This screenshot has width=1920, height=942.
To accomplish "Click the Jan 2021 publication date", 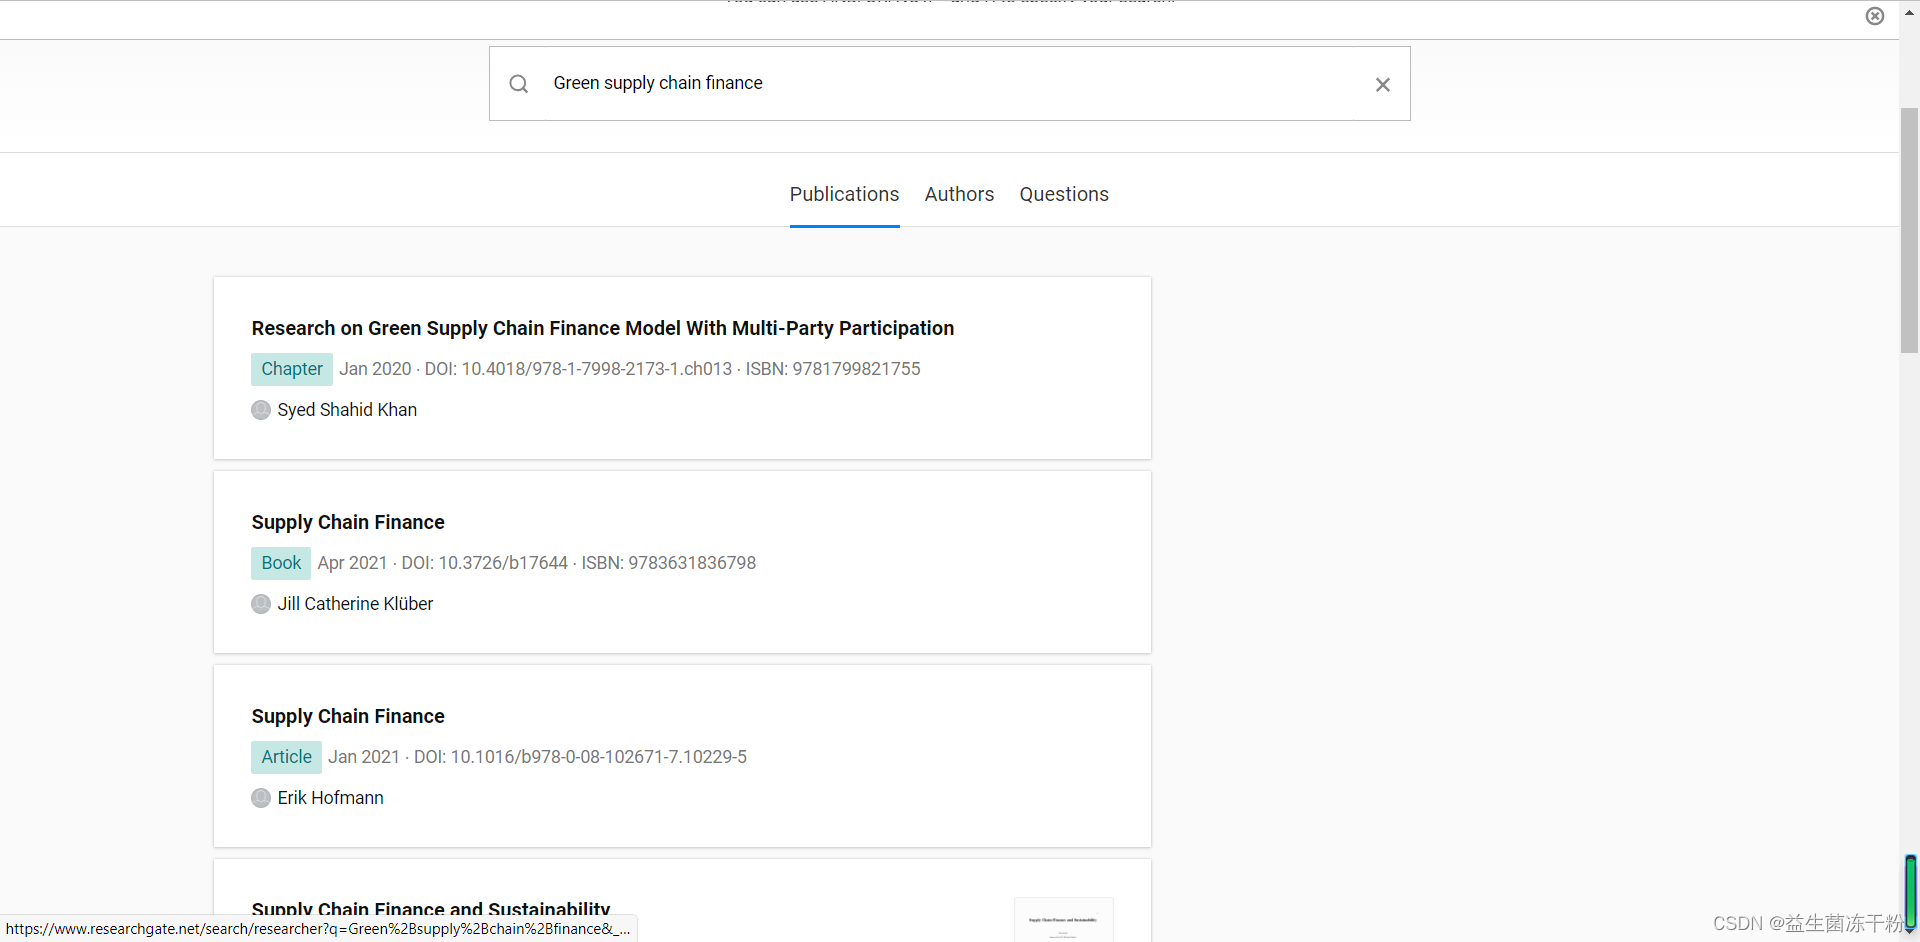I will coord(364,757).
